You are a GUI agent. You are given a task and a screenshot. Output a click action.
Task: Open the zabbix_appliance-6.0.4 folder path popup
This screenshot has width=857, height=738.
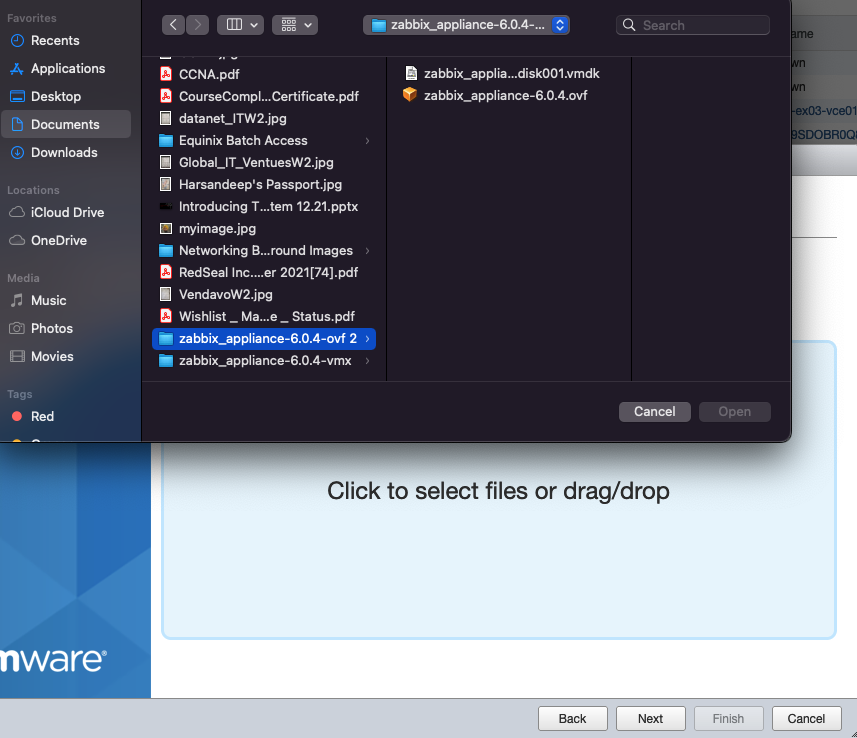pos(466,25)
